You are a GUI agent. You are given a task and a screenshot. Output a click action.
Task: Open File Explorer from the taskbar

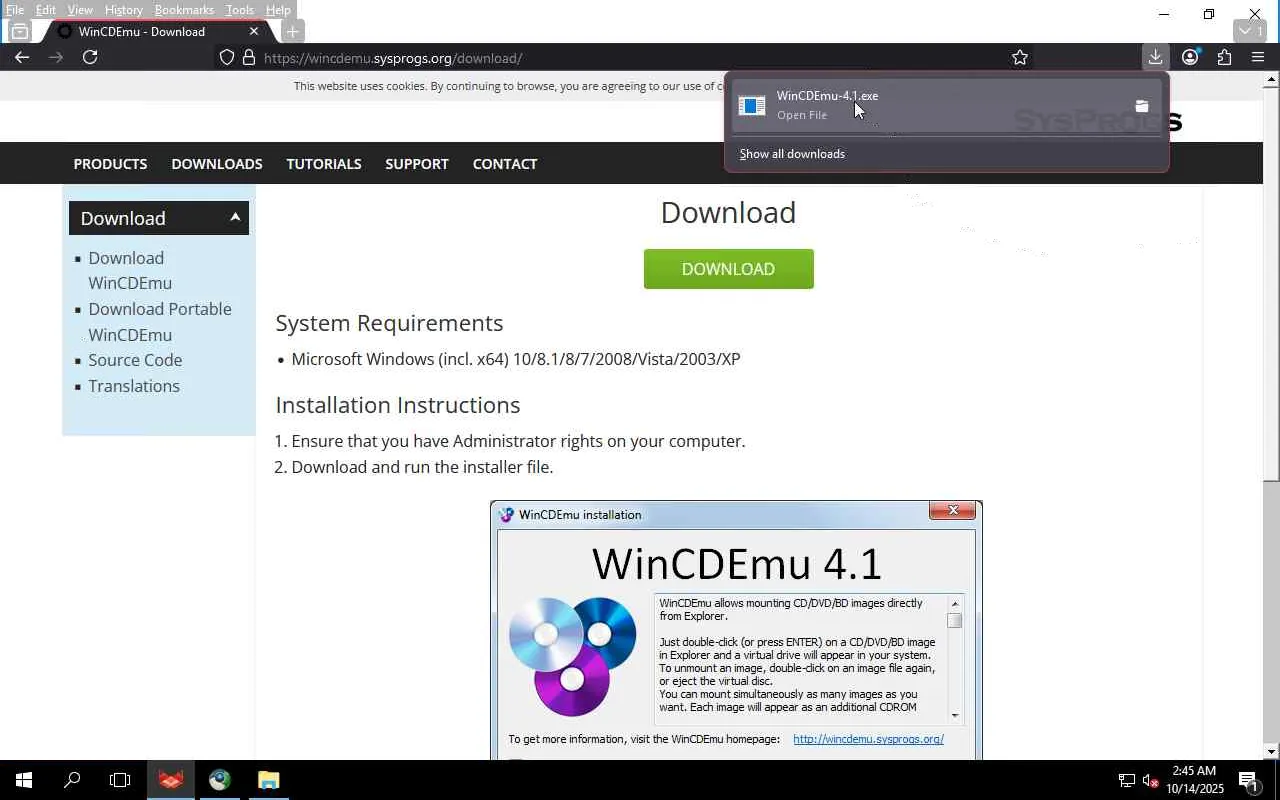269,780
